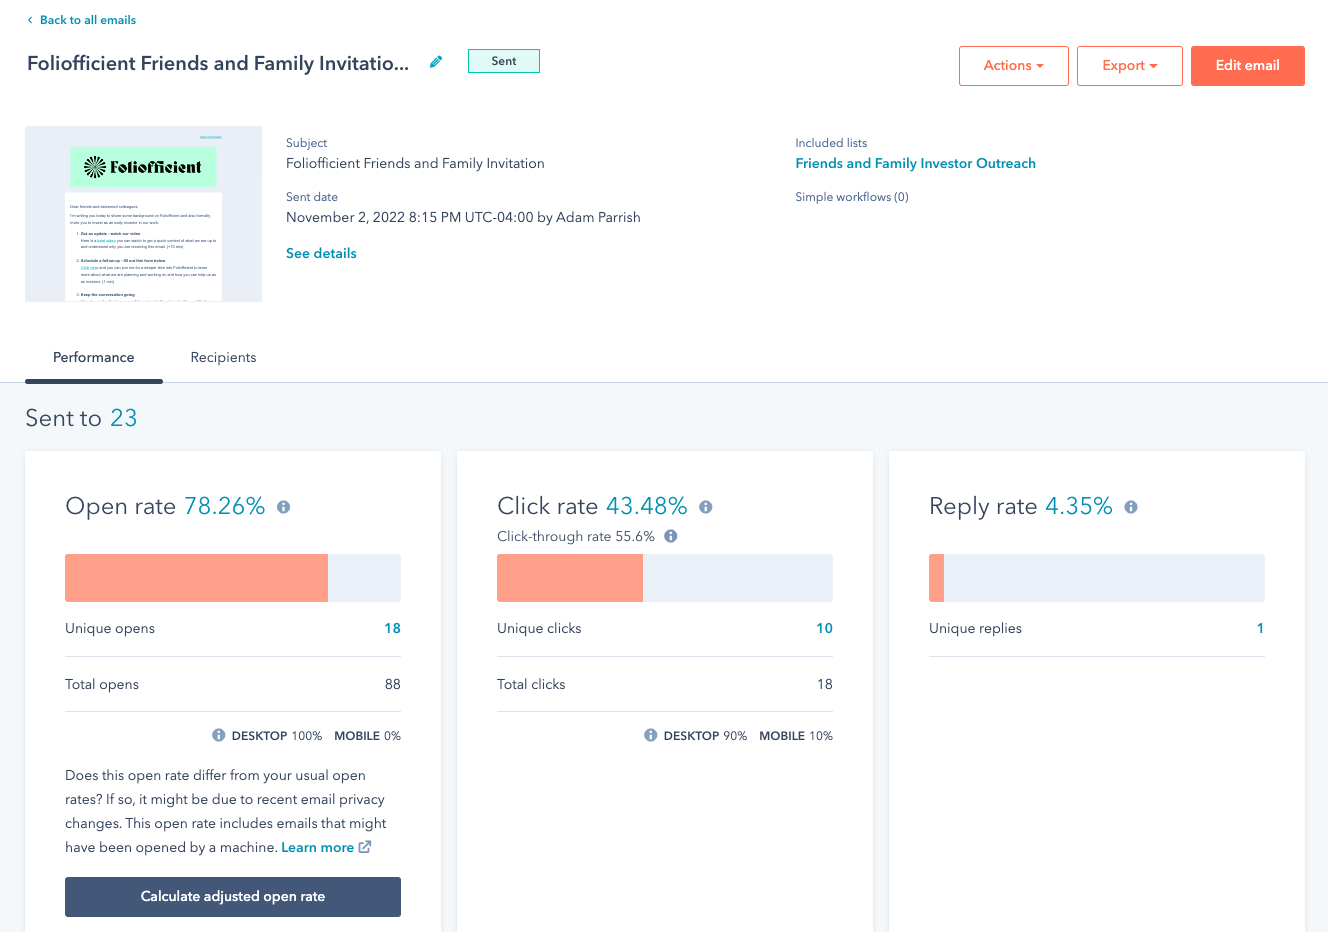This screenshot has height=932, width=1328.
Task: Click unique clicks count 10
Action: coord(824,628)
